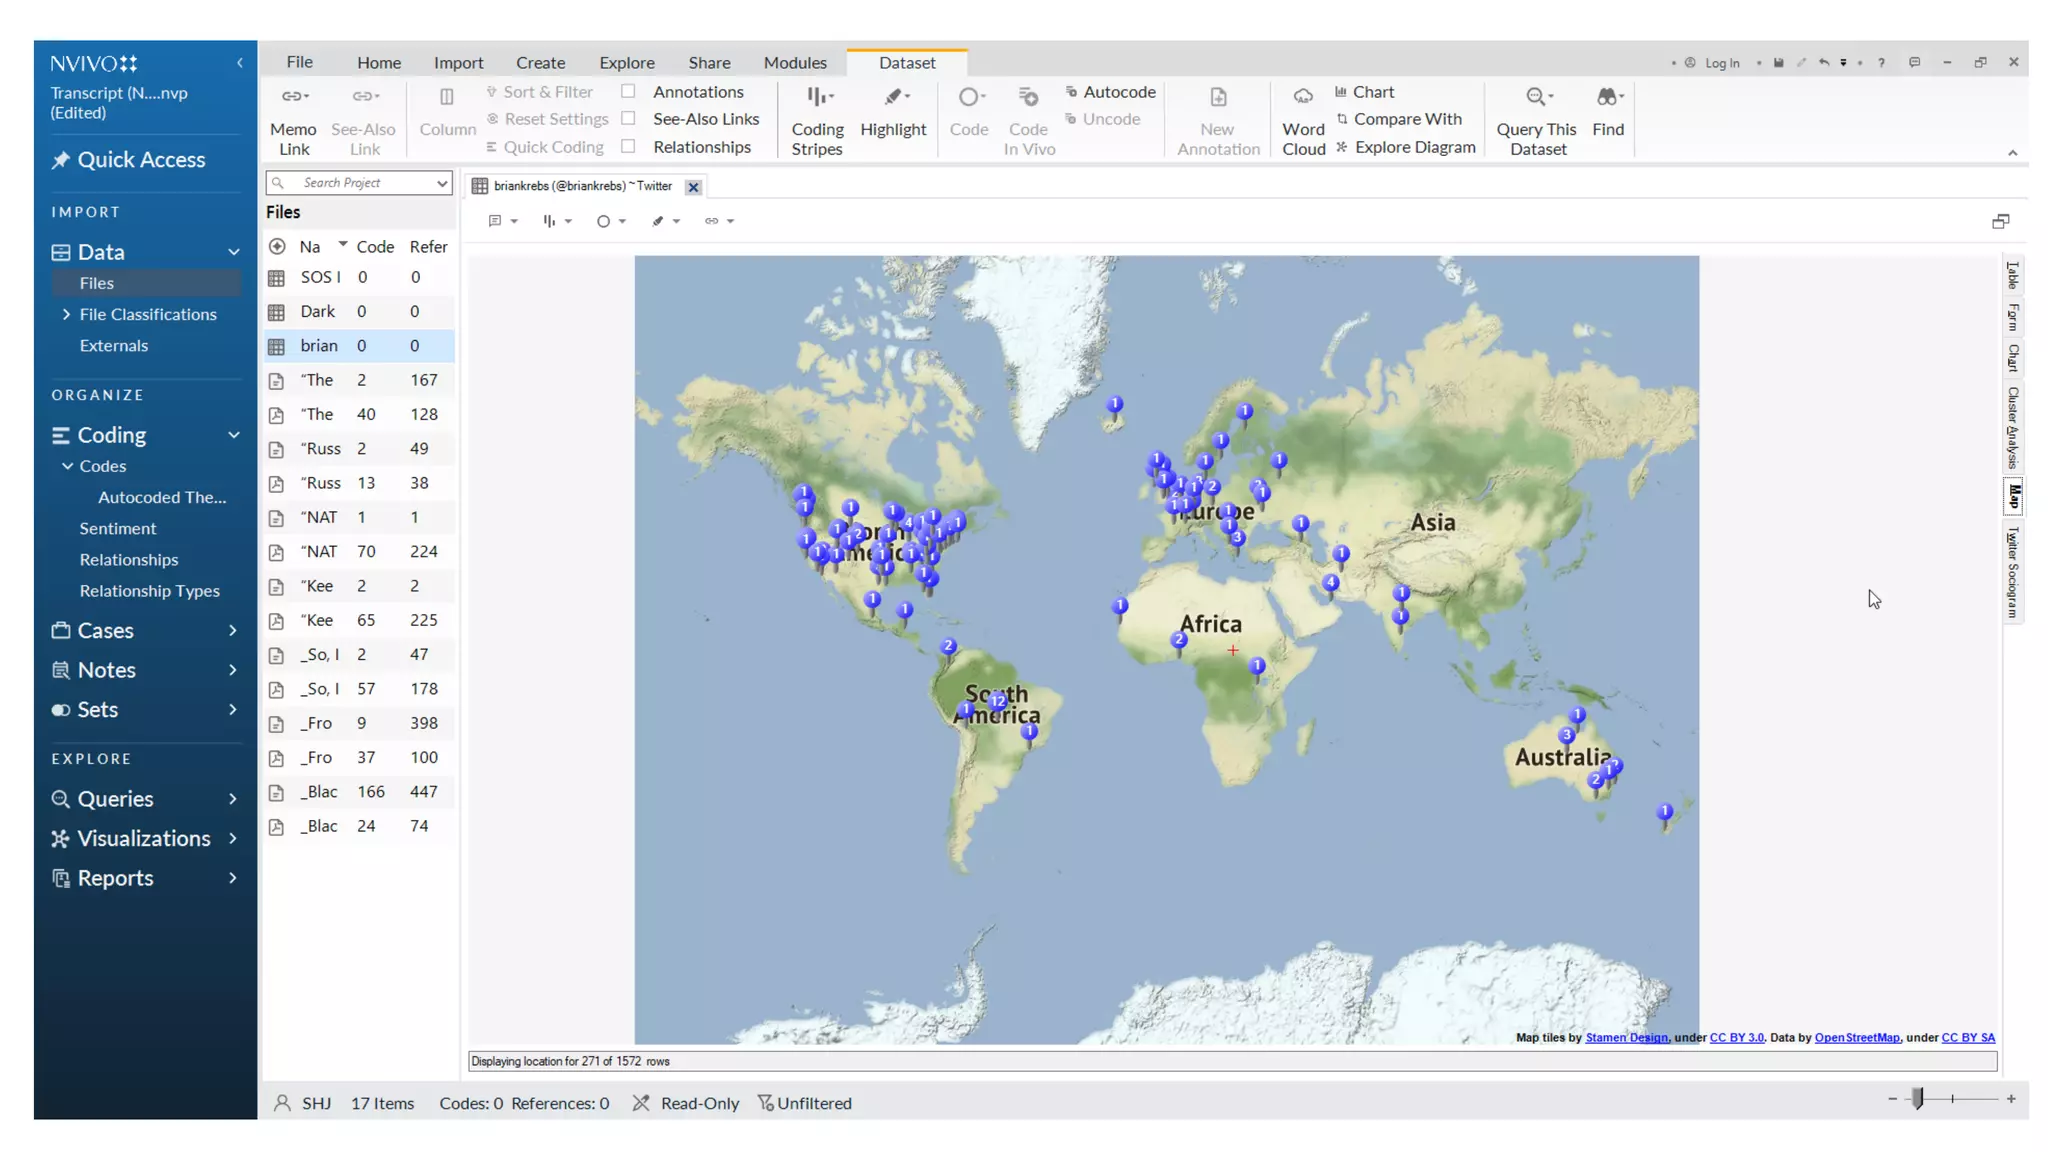Close the briankrebs Twitter dataset tab
Viewport: 2048px width, 1152px height.
tap(693, 186)
